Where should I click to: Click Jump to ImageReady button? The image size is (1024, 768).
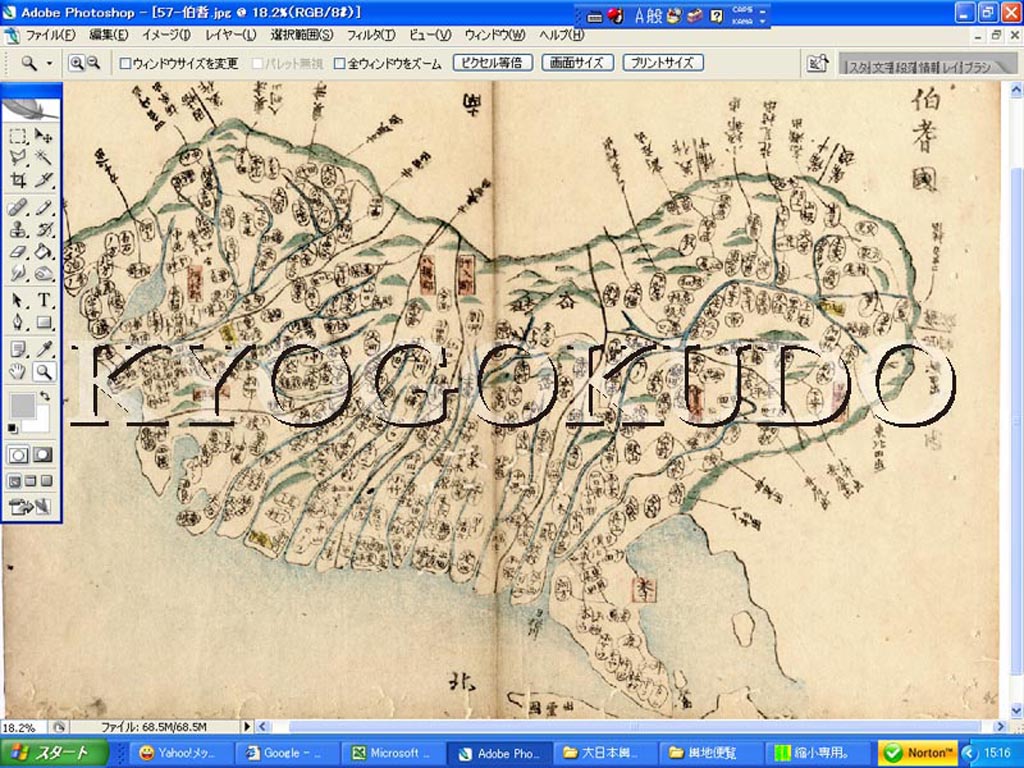point(29,506)
